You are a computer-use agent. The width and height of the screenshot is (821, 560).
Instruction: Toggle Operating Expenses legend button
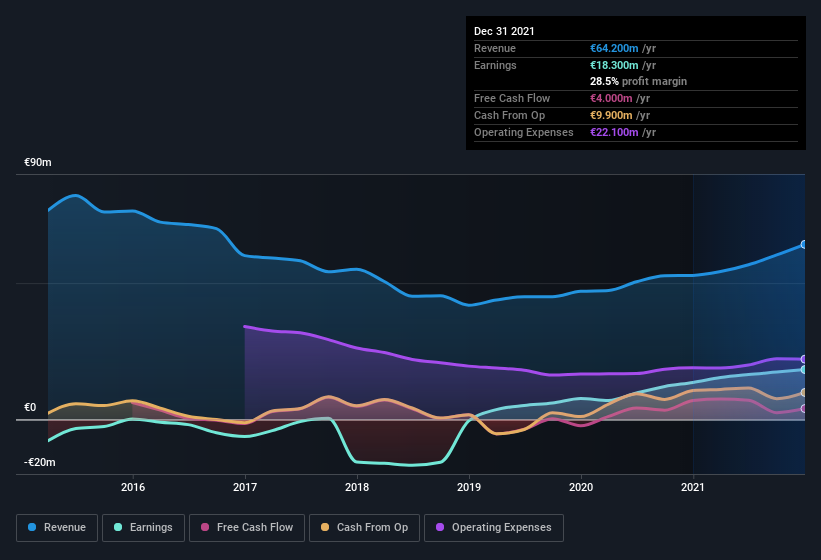494,528
